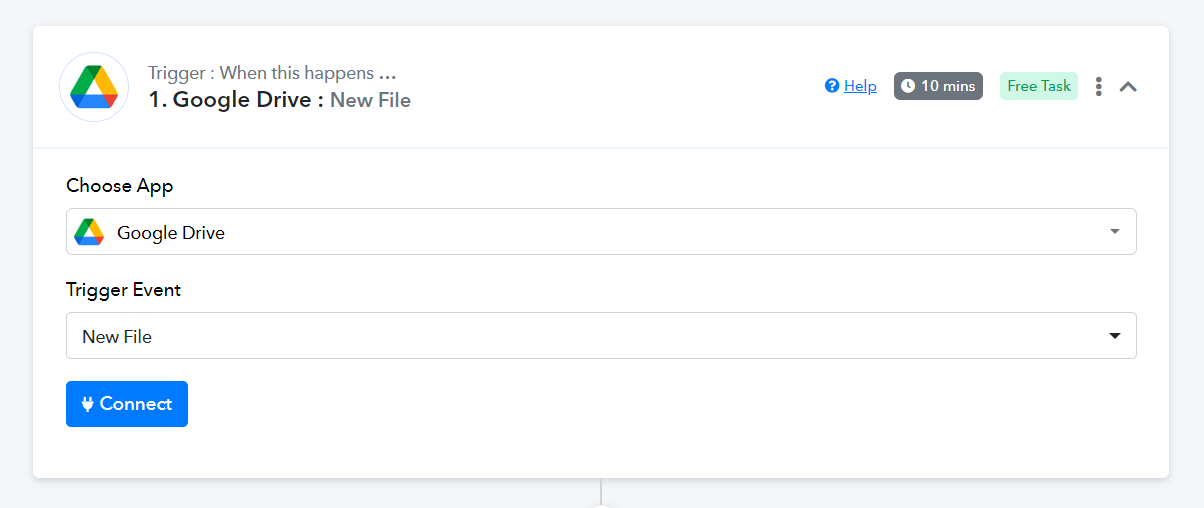Click the small Google Drive icon in Choose App field
This screenshot has height=508, width=1204.
click(x=89, y=232)
